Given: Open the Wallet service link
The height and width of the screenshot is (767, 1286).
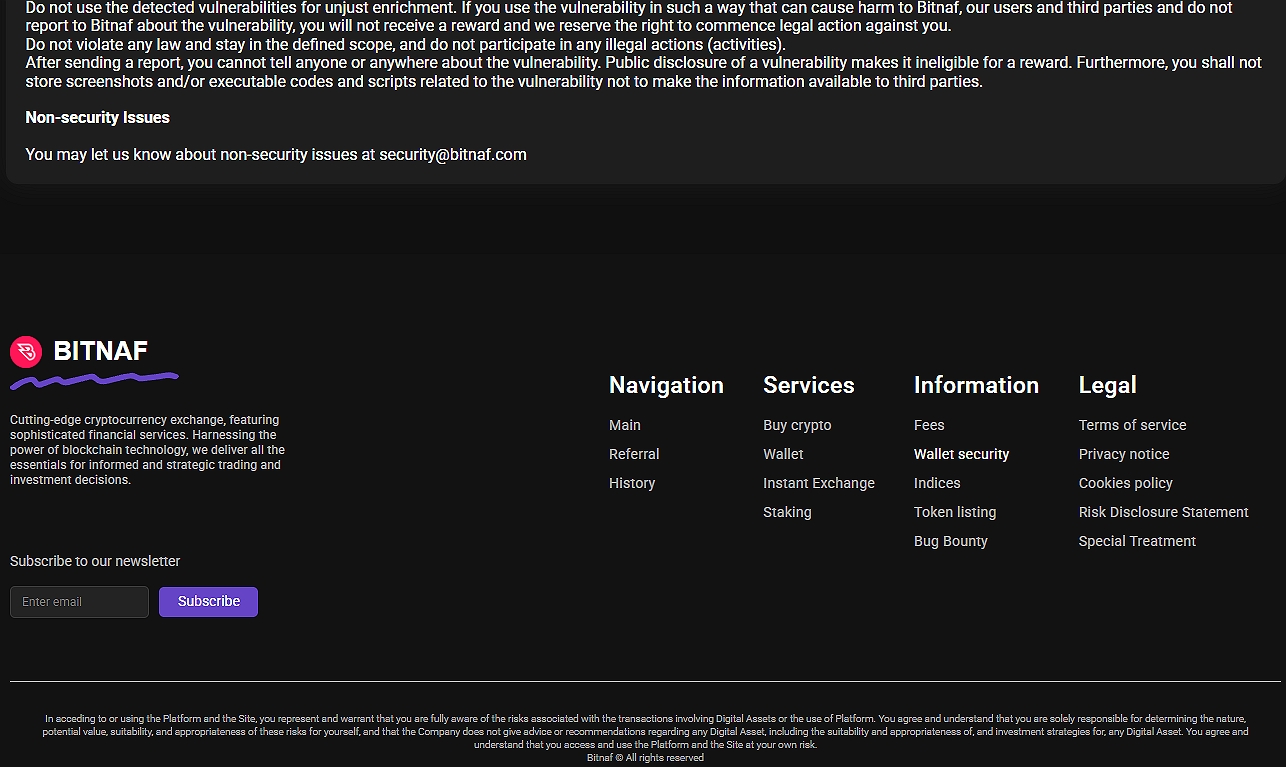Looking at the screenshot, I should [783, 454].
